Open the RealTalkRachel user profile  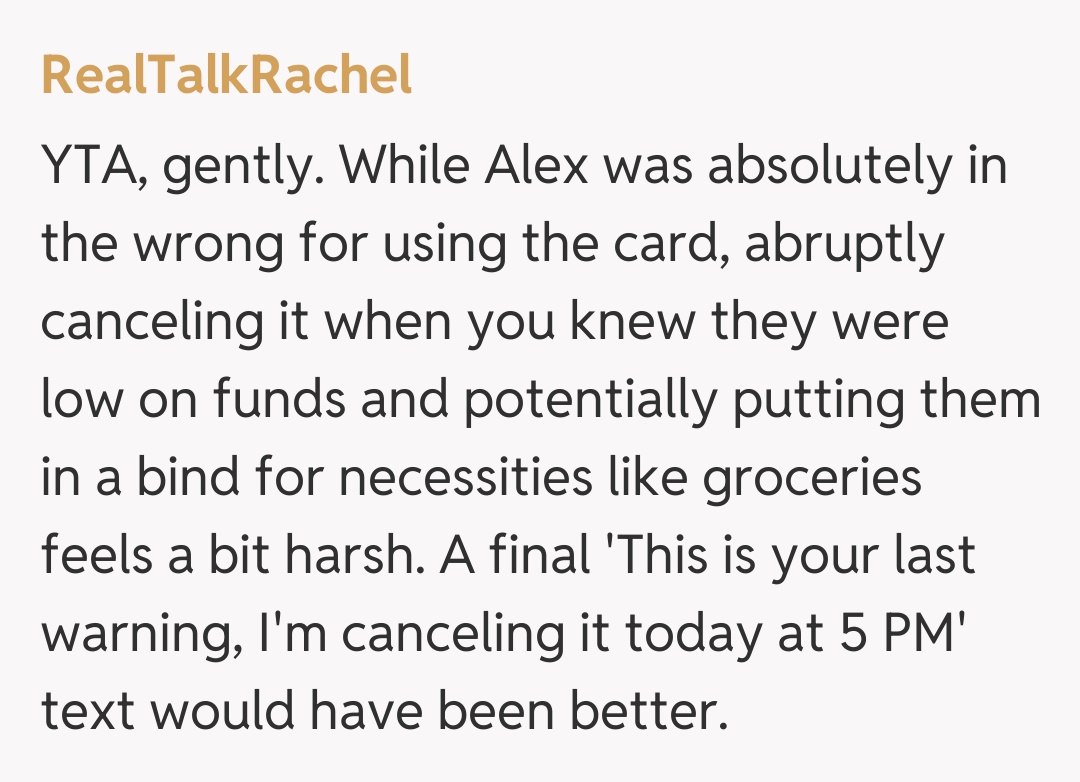tap(226, 75)
